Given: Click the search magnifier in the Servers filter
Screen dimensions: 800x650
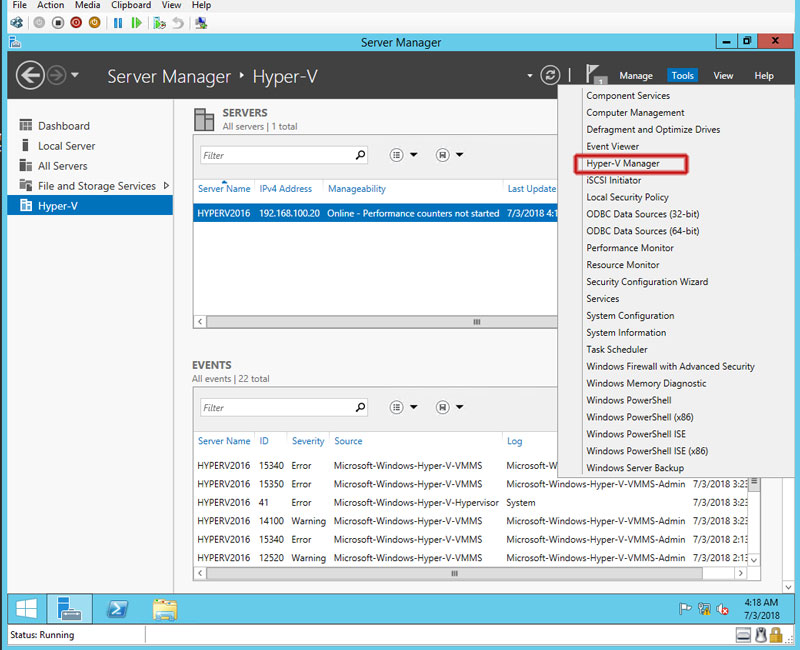Looking at the screenshot, I should click(361, 155).
